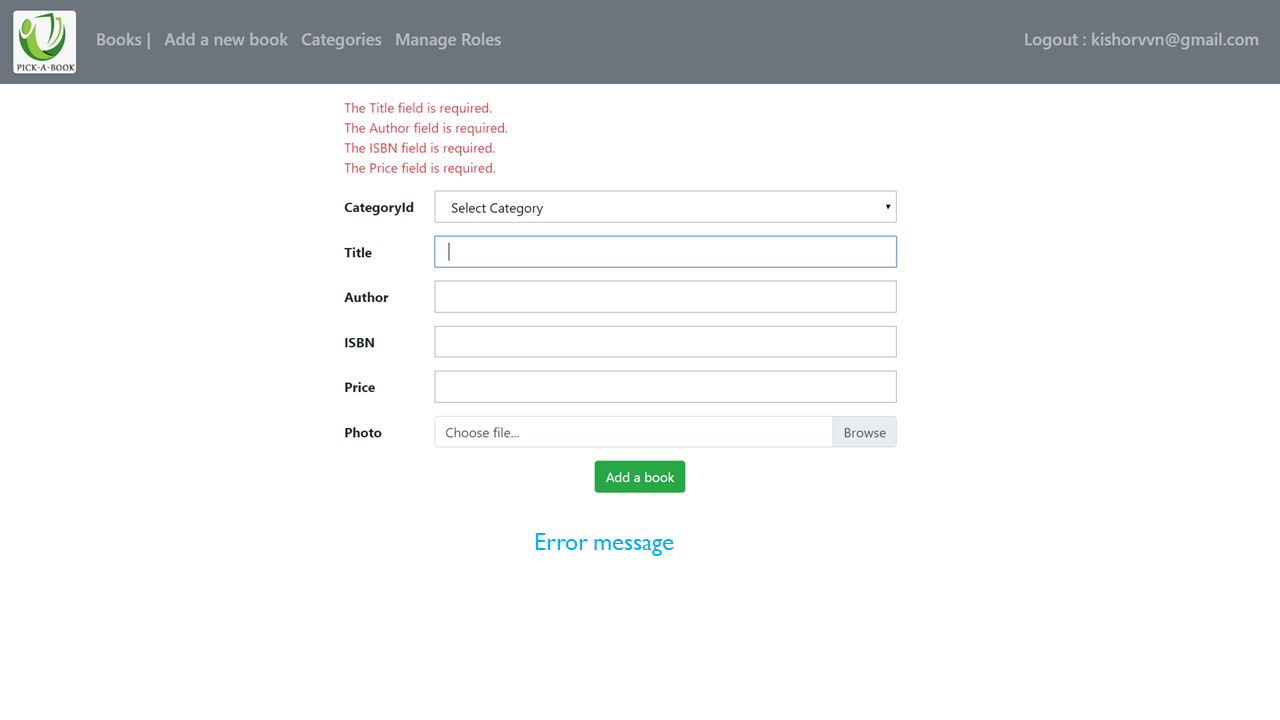The width and height of the screenshot is (1280, 720).
Task: Click the dropdown arrow of CategoryId
Action: pyautogui.click(x=887, y=207)
